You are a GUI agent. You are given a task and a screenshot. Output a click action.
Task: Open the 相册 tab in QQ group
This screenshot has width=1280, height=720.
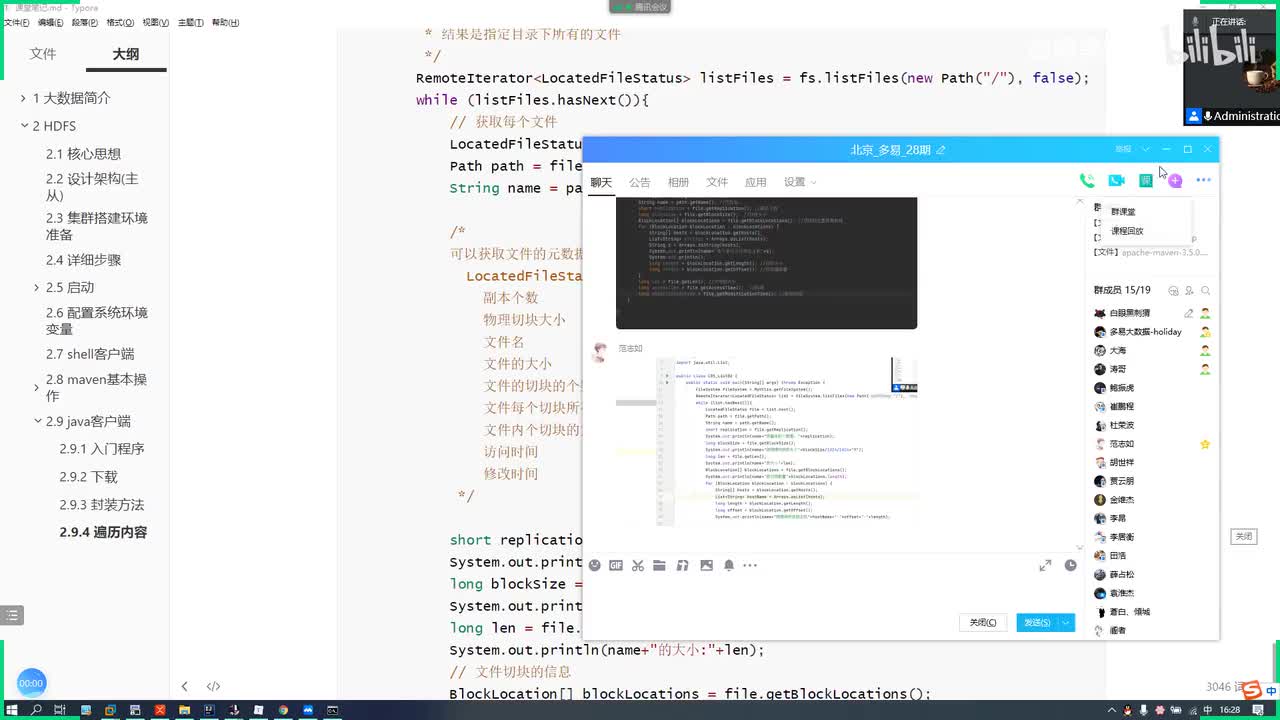tap(678, 182)
